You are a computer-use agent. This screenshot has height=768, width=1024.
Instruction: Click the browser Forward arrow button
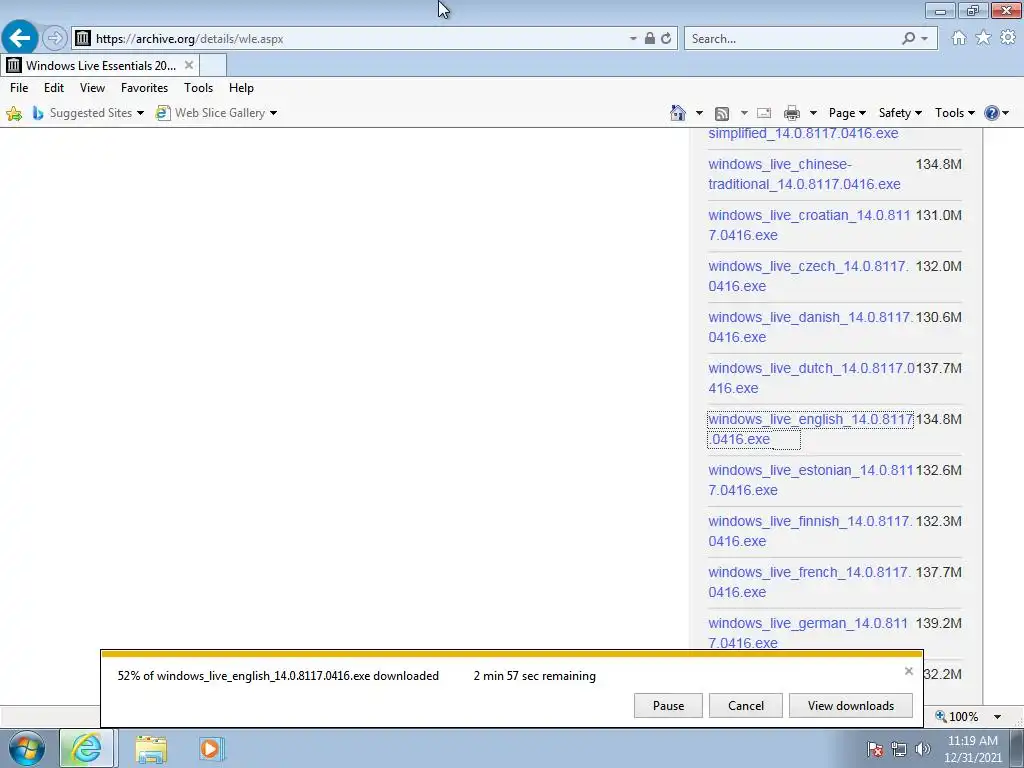click(55, 38)
